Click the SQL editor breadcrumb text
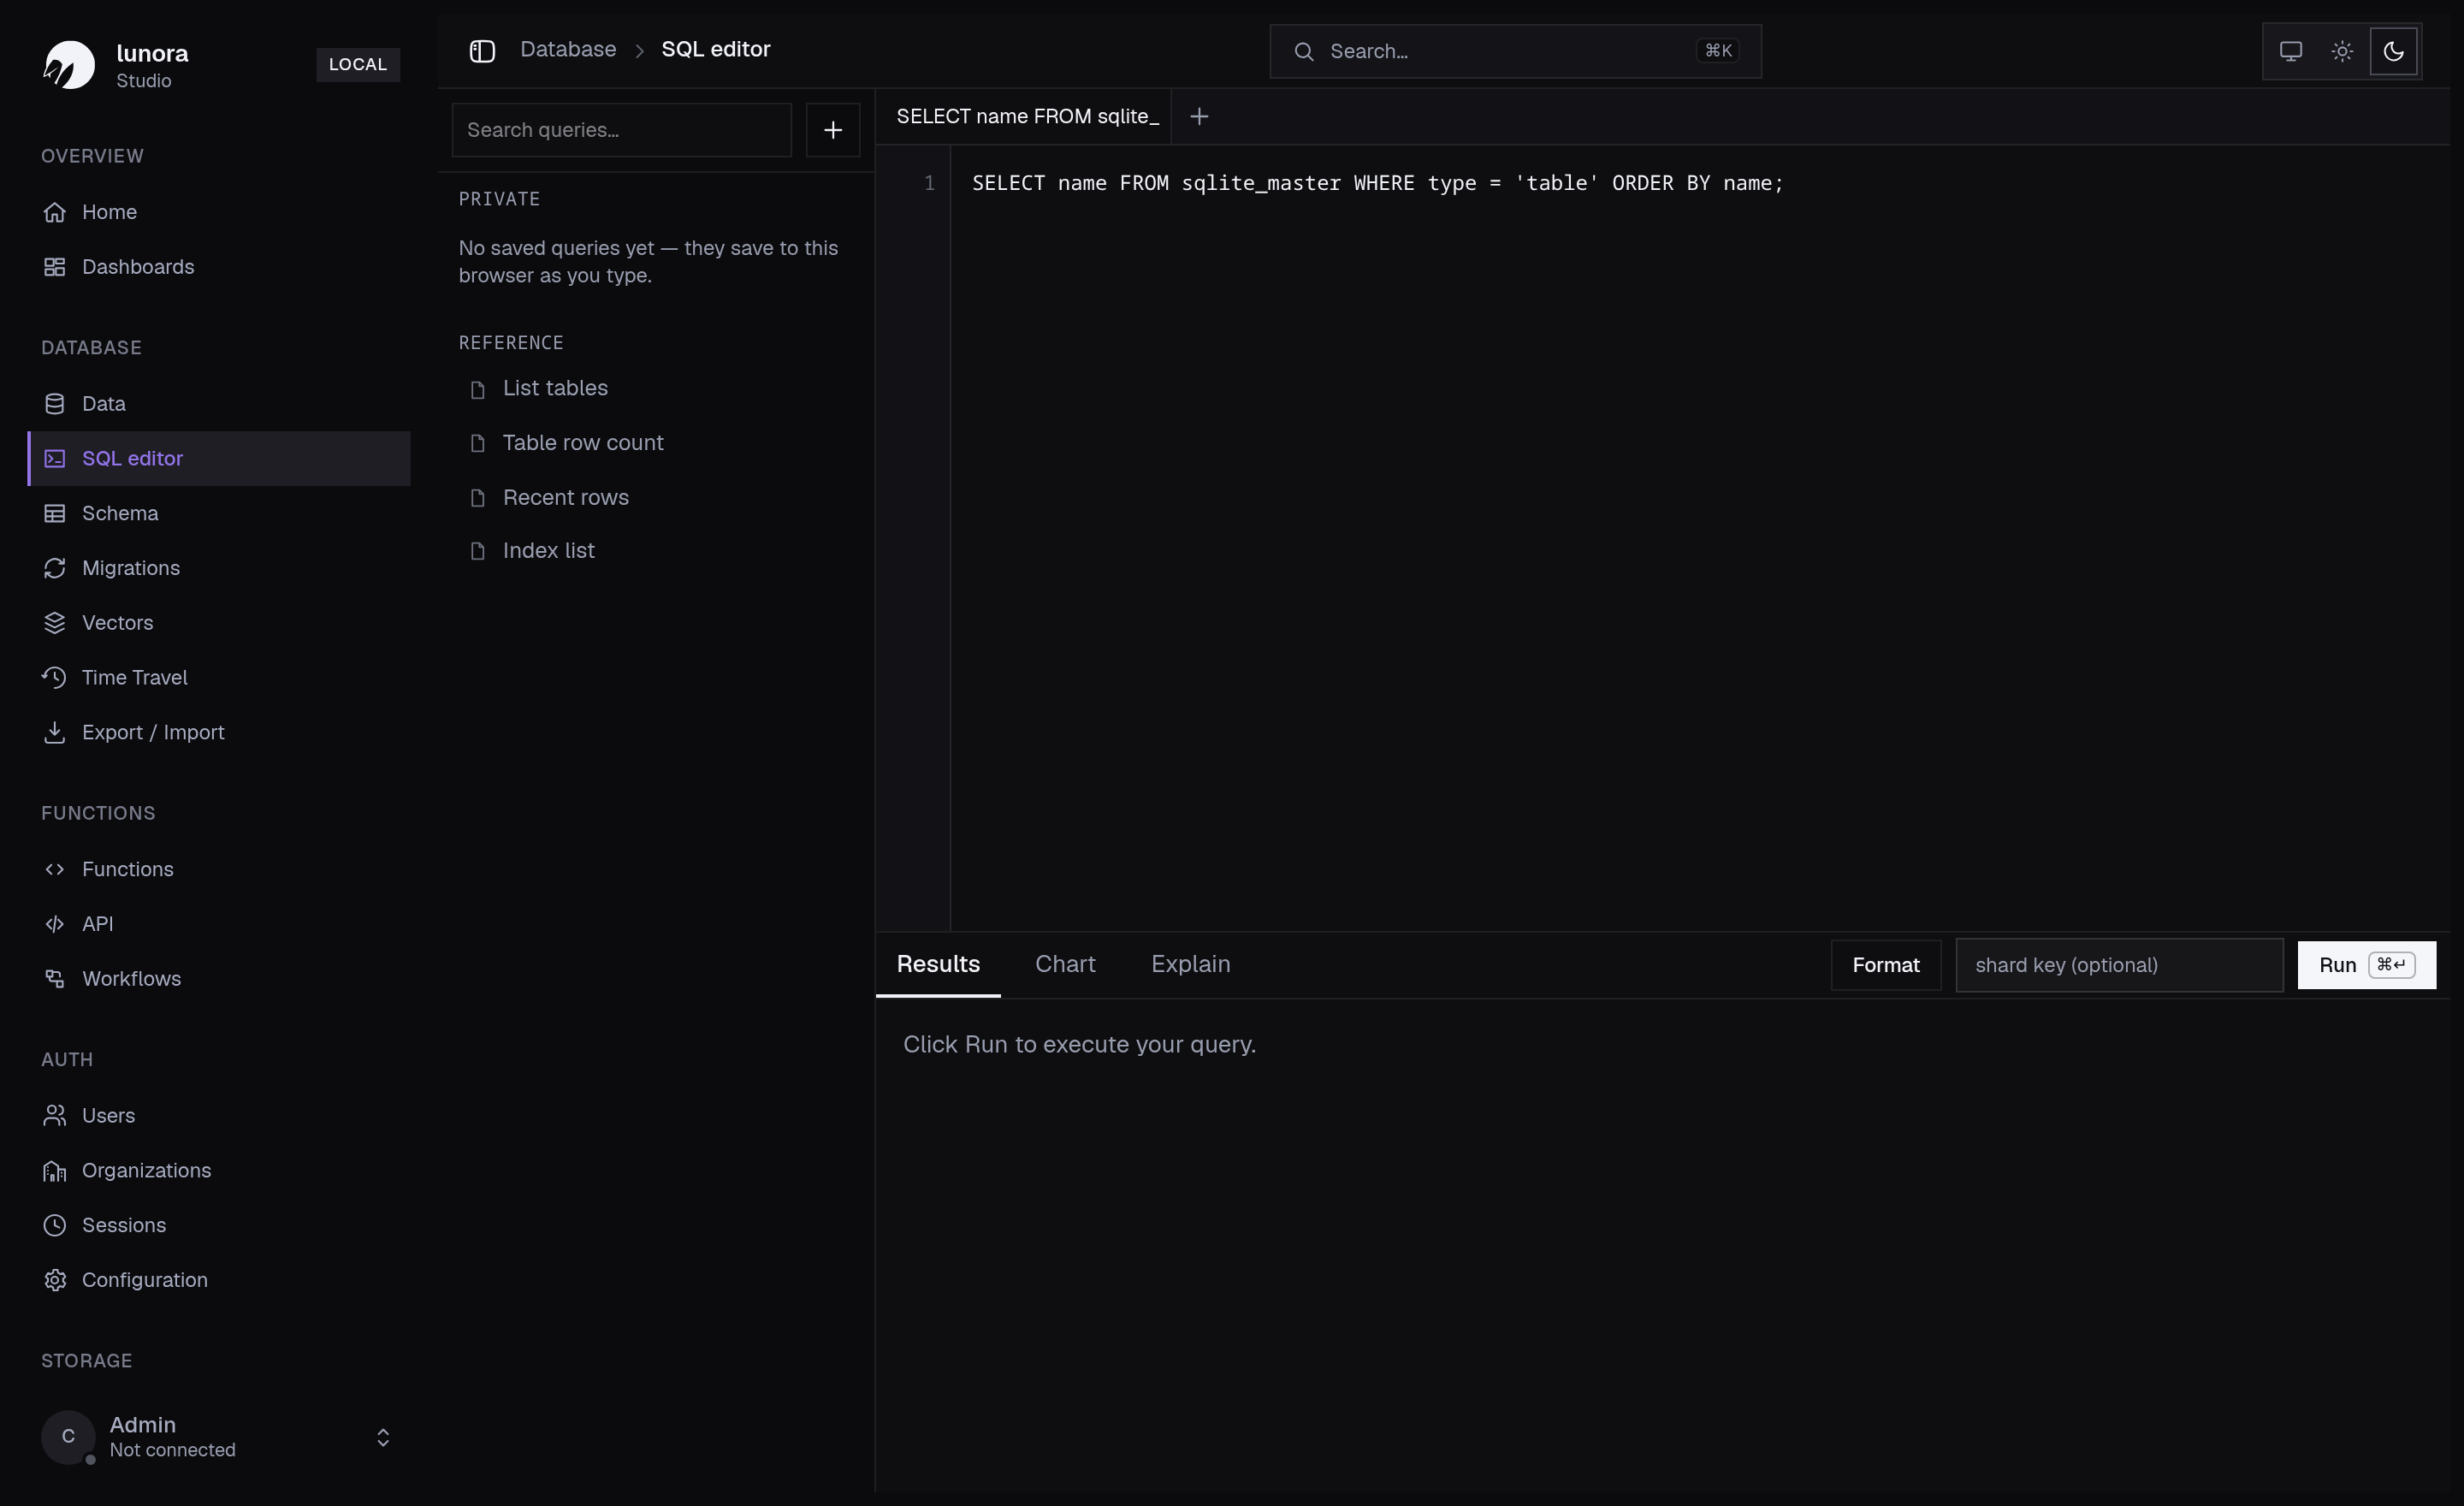2464x1506 pixels. (716, 50)
